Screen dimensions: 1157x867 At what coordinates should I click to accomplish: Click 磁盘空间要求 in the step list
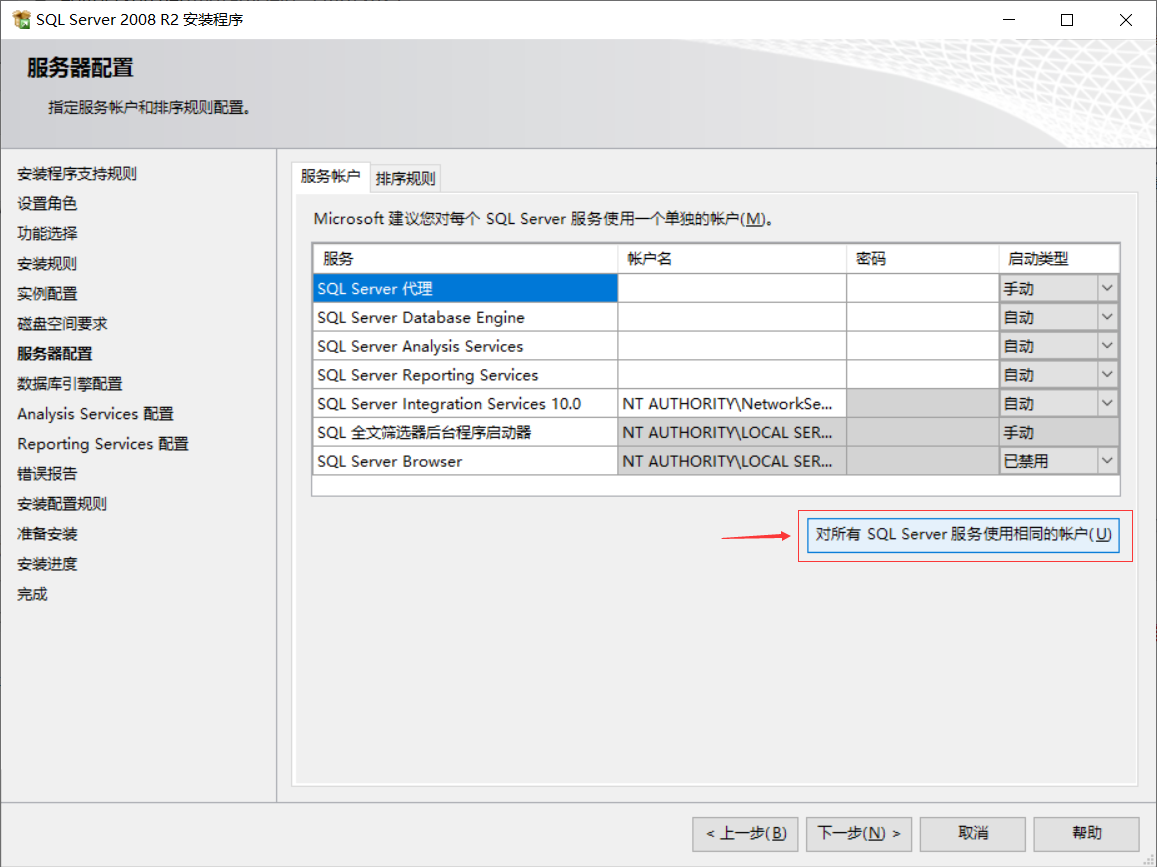pos(62,324)
